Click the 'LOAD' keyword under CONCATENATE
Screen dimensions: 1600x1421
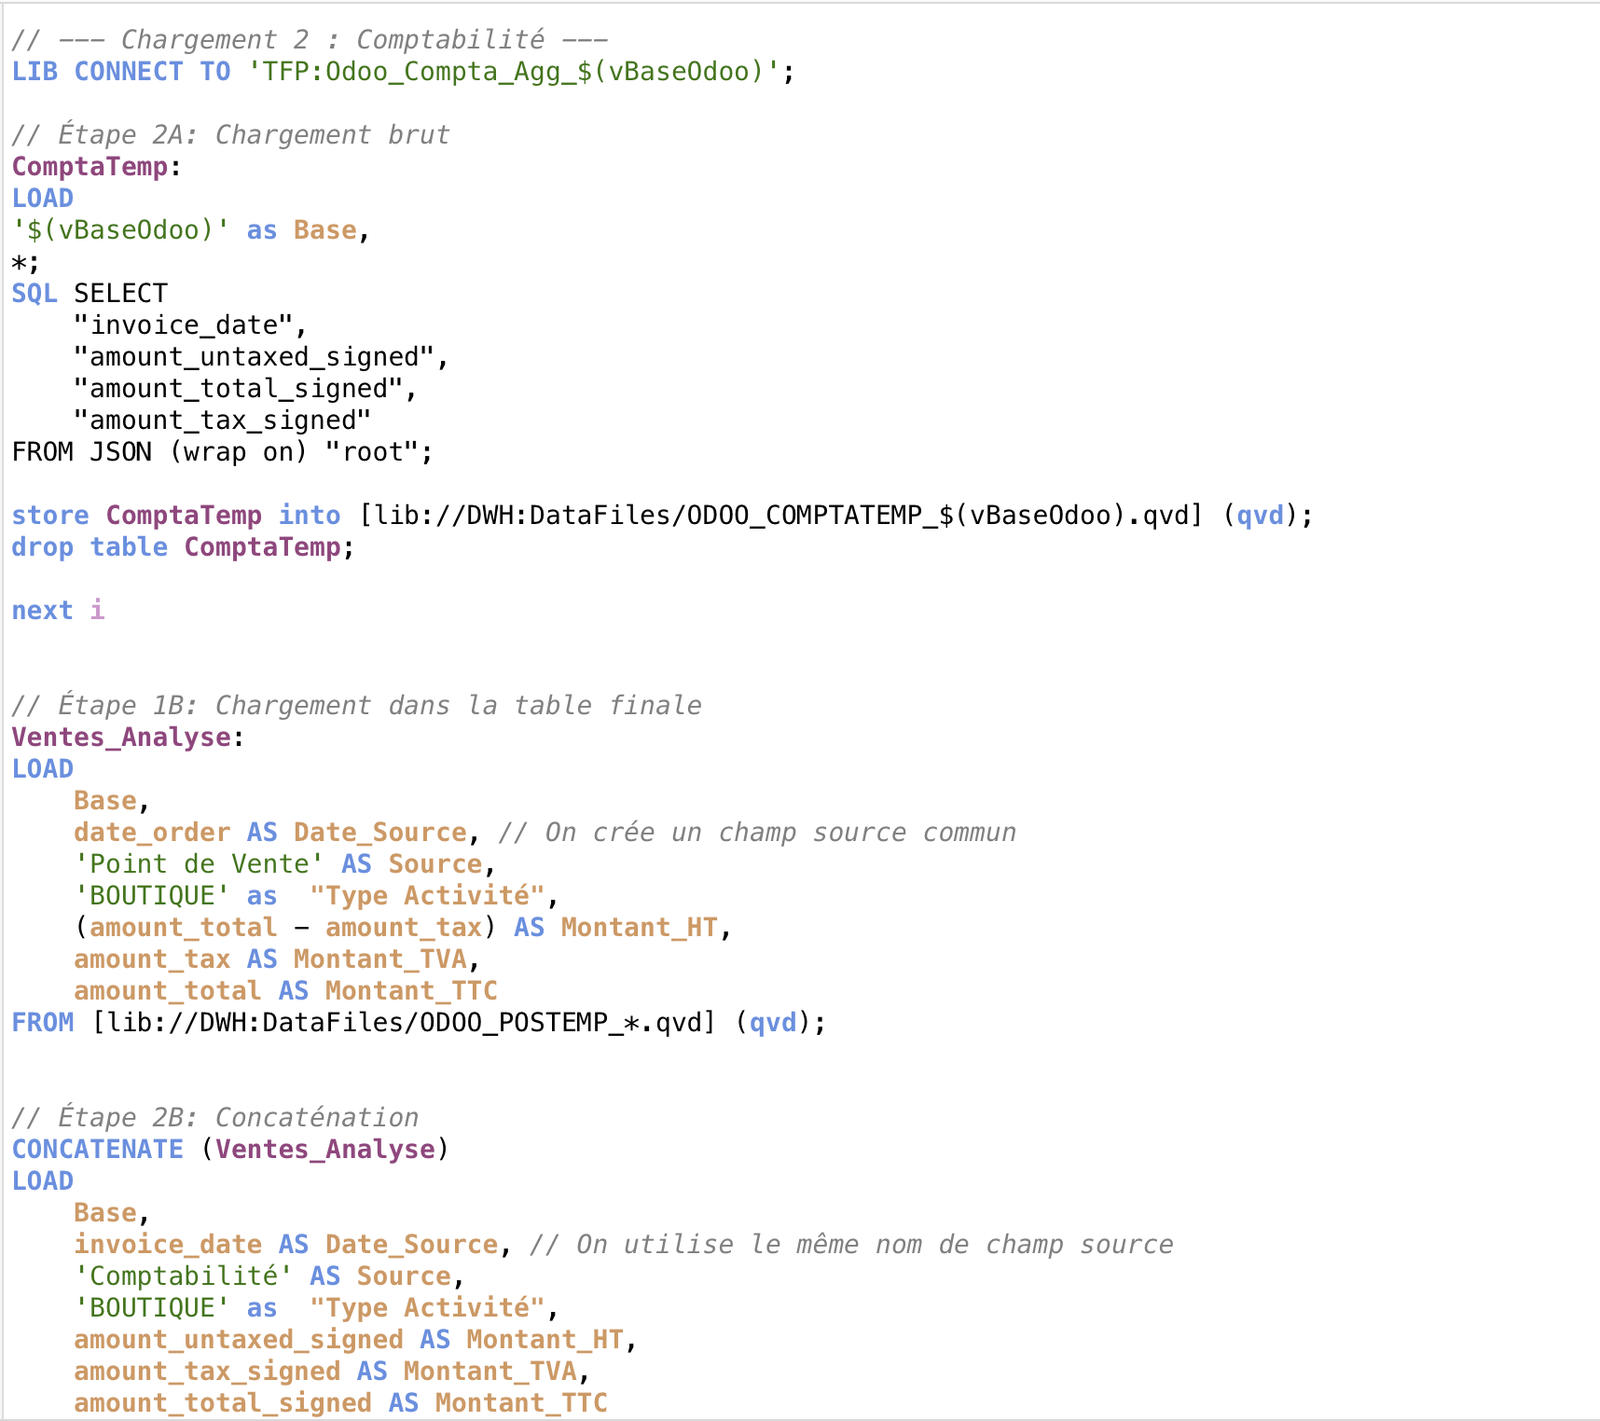click(43, 1181)
